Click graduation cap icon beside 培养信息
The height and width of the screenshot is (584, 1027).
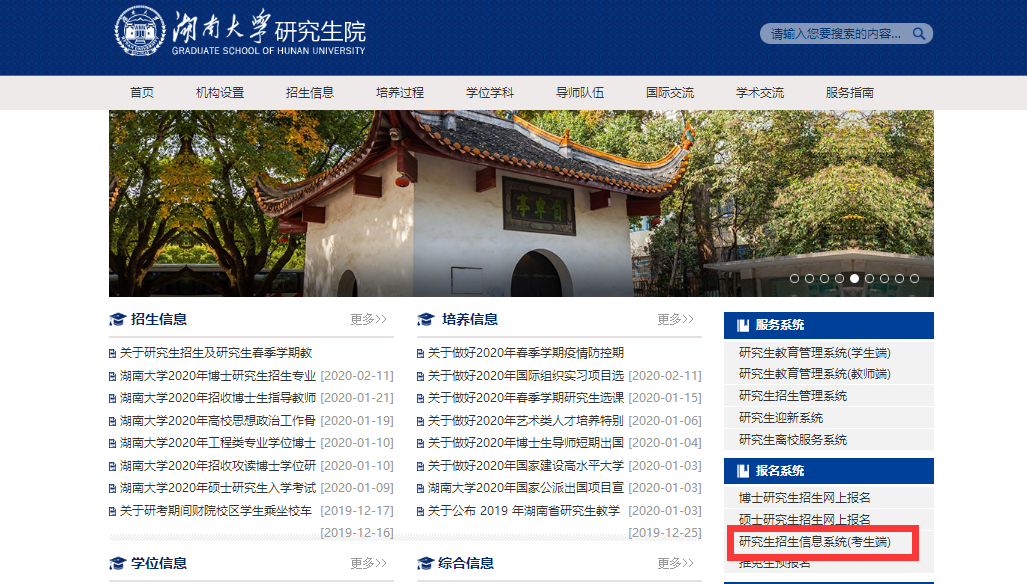[425, 320]
